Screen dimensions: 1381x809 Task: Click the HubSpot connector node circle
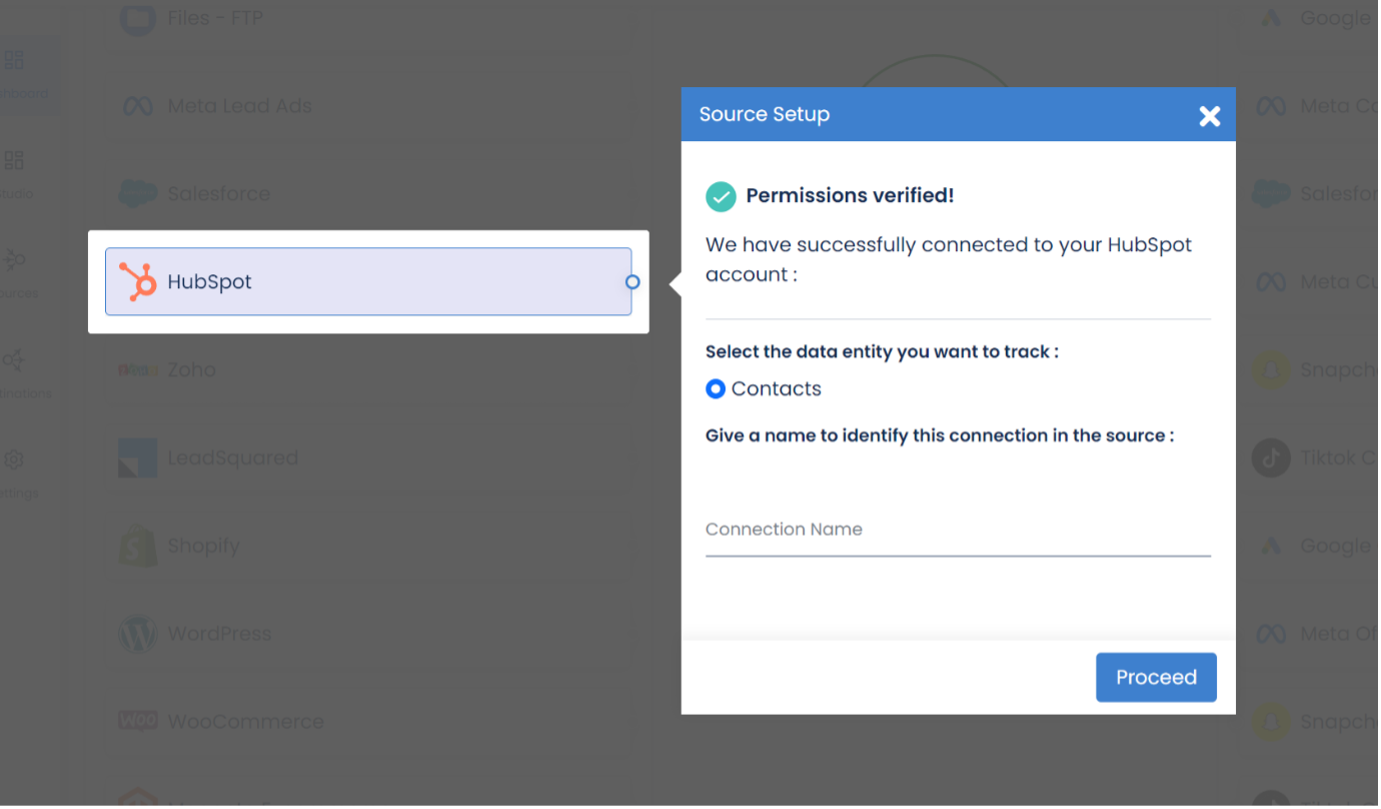click(x=634, y=283)
